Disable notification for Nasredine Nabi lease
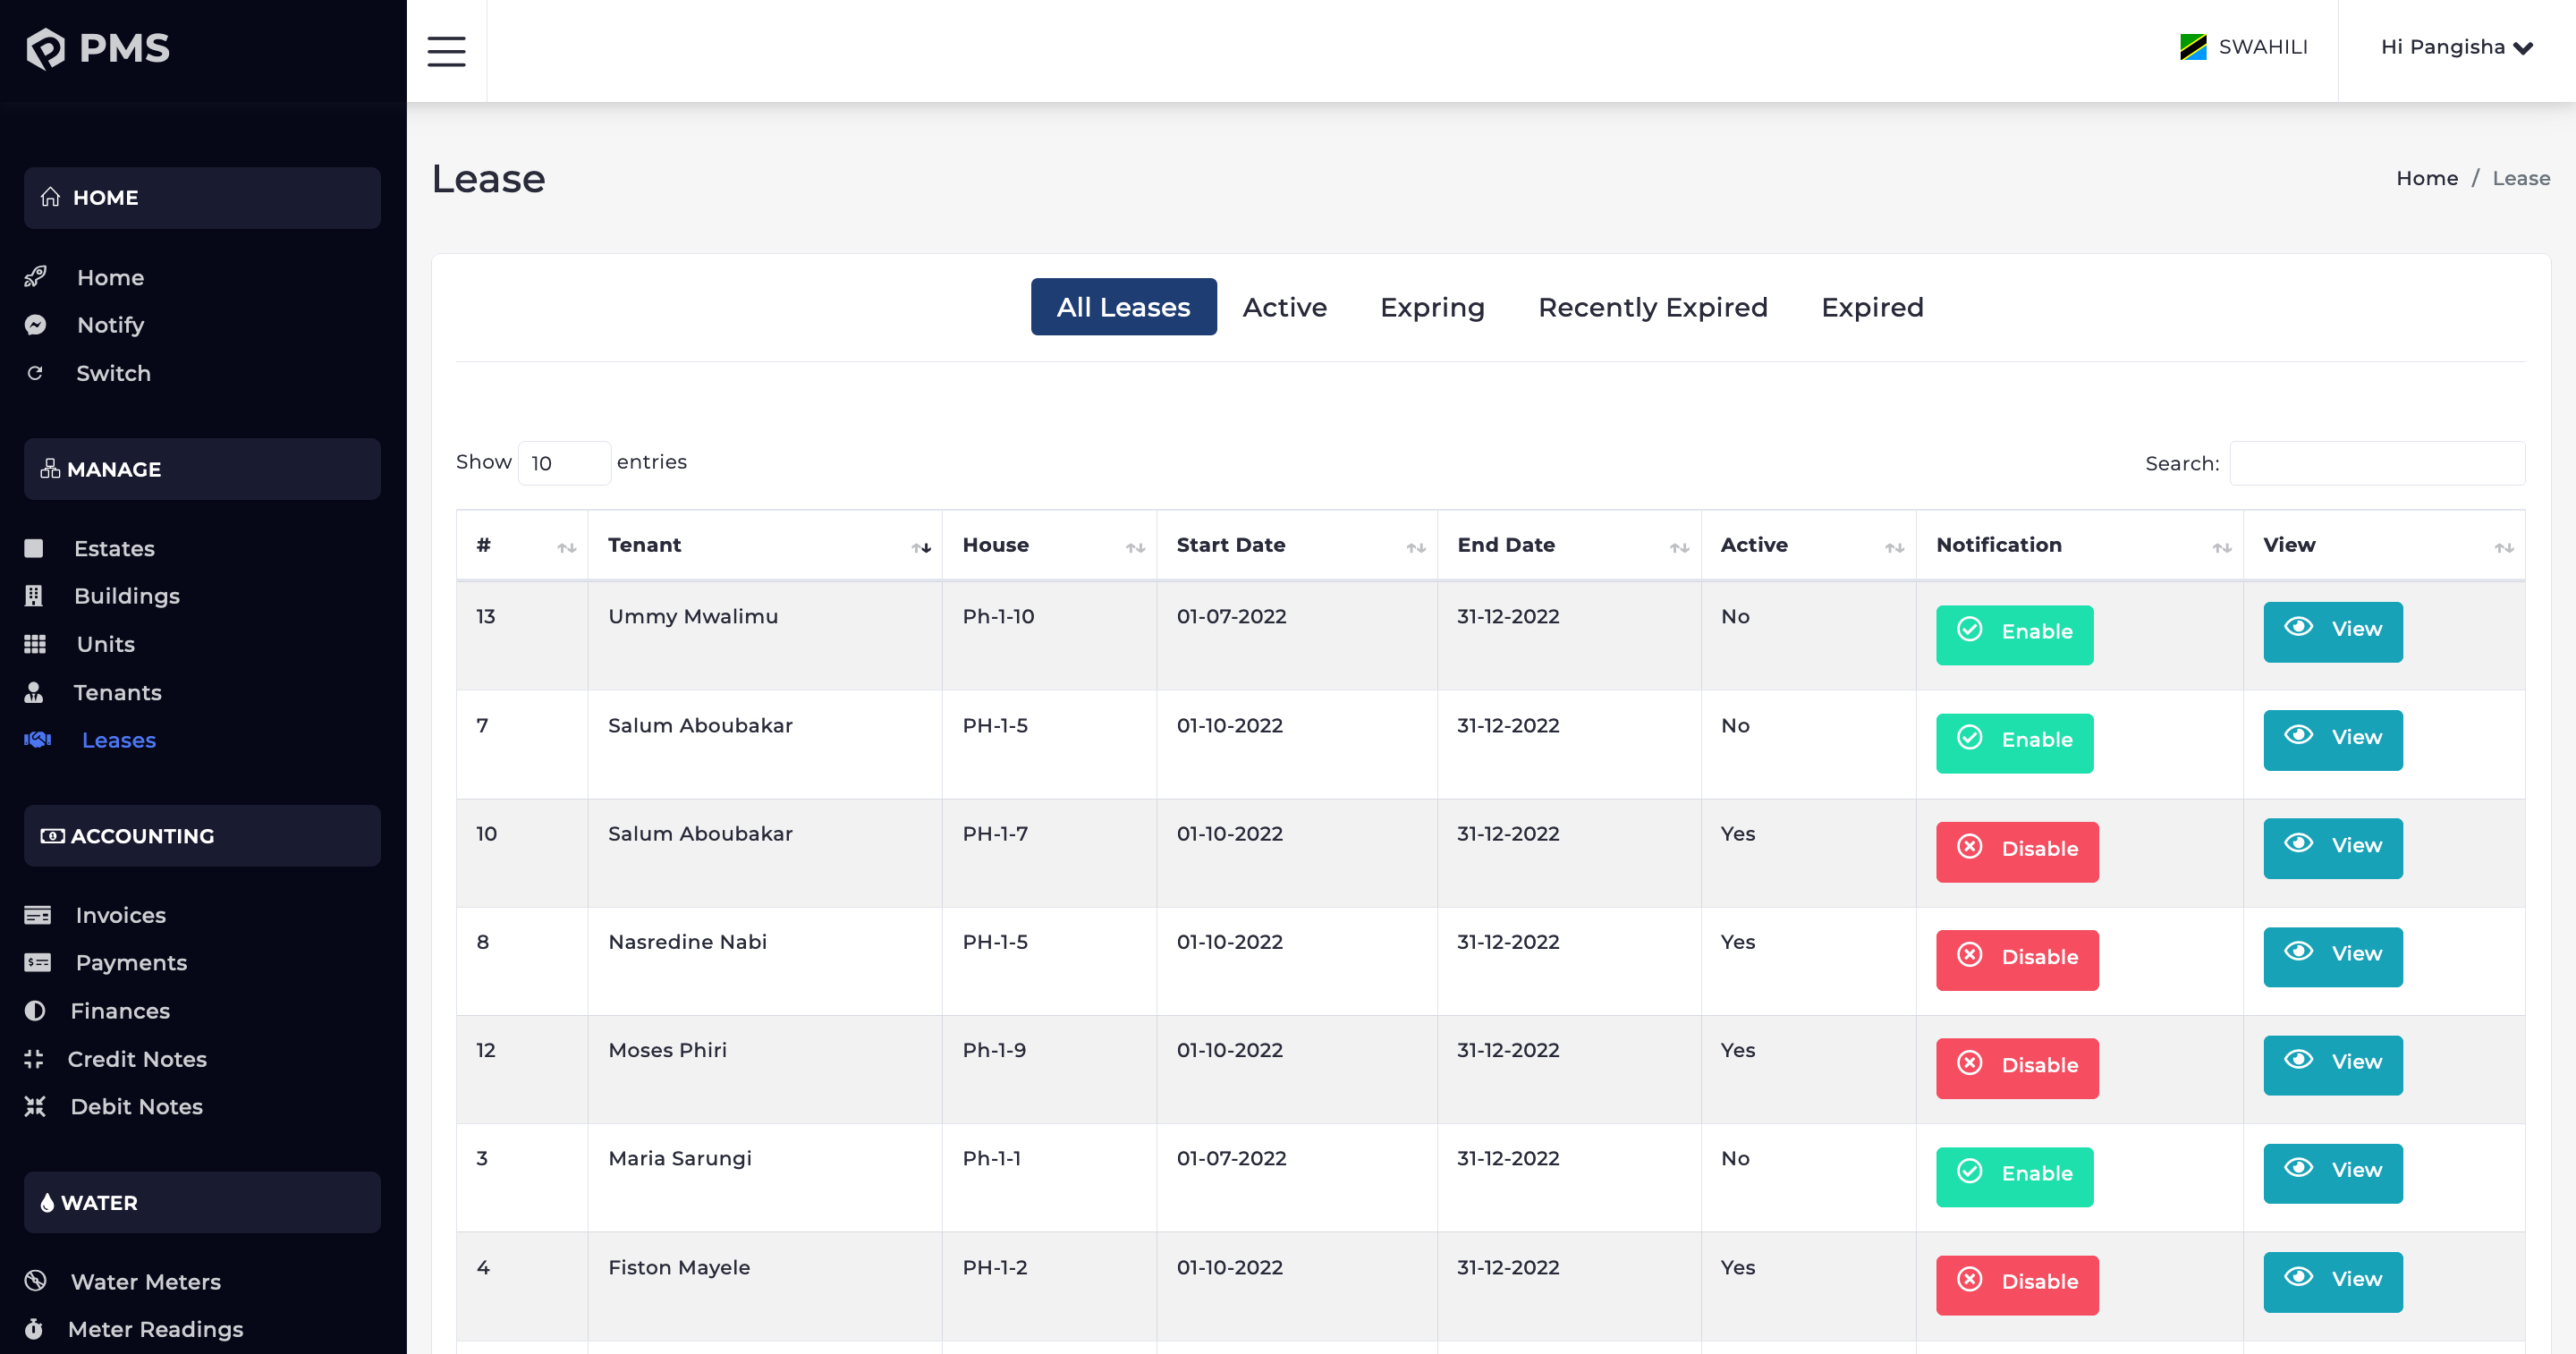The height and width of the screenshot is (1354, 2576). (x=2016, y=958)
